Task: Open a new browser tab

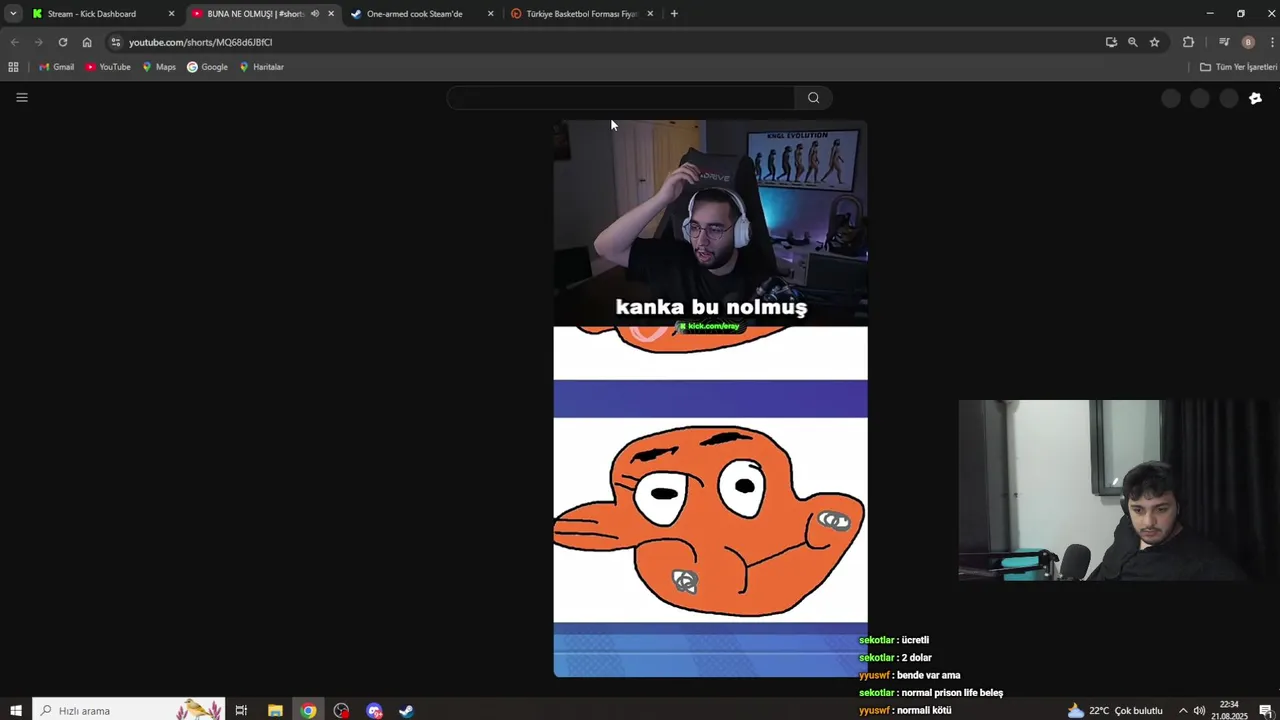Action: coord(674,14)
